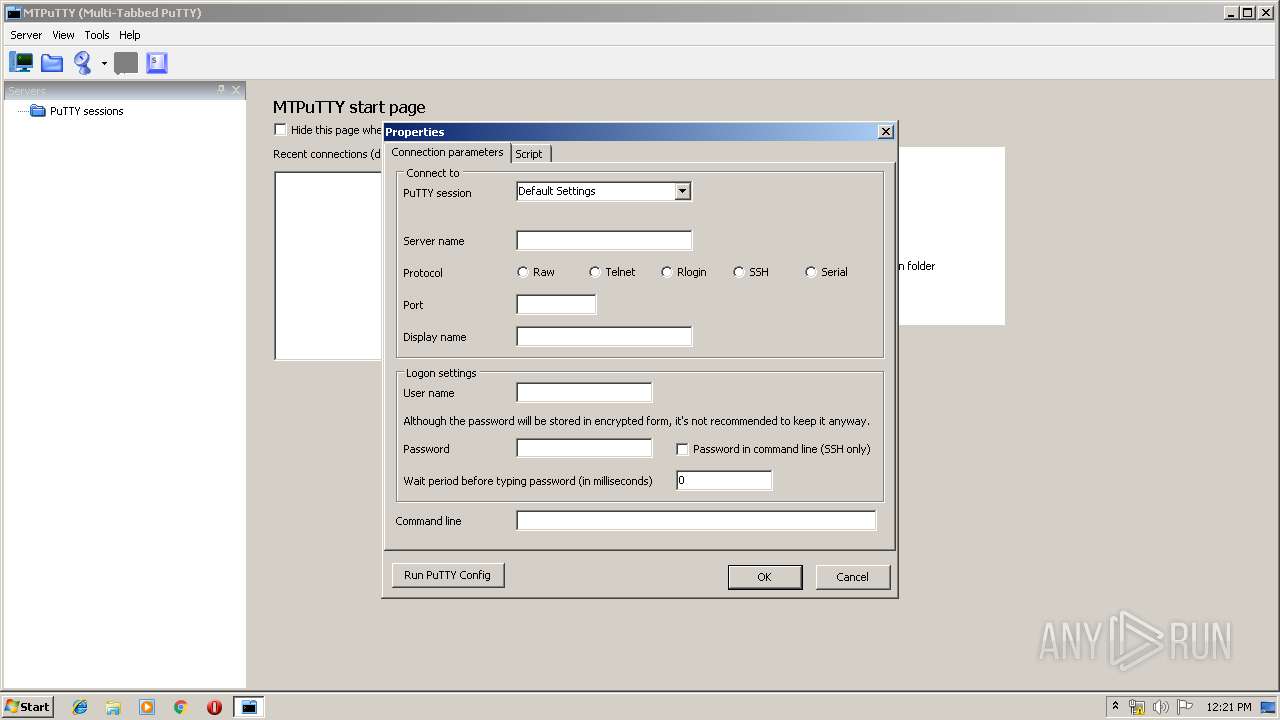
Task: Click into the Display name field
Action: pyautogui.click(x=604, y=336)
